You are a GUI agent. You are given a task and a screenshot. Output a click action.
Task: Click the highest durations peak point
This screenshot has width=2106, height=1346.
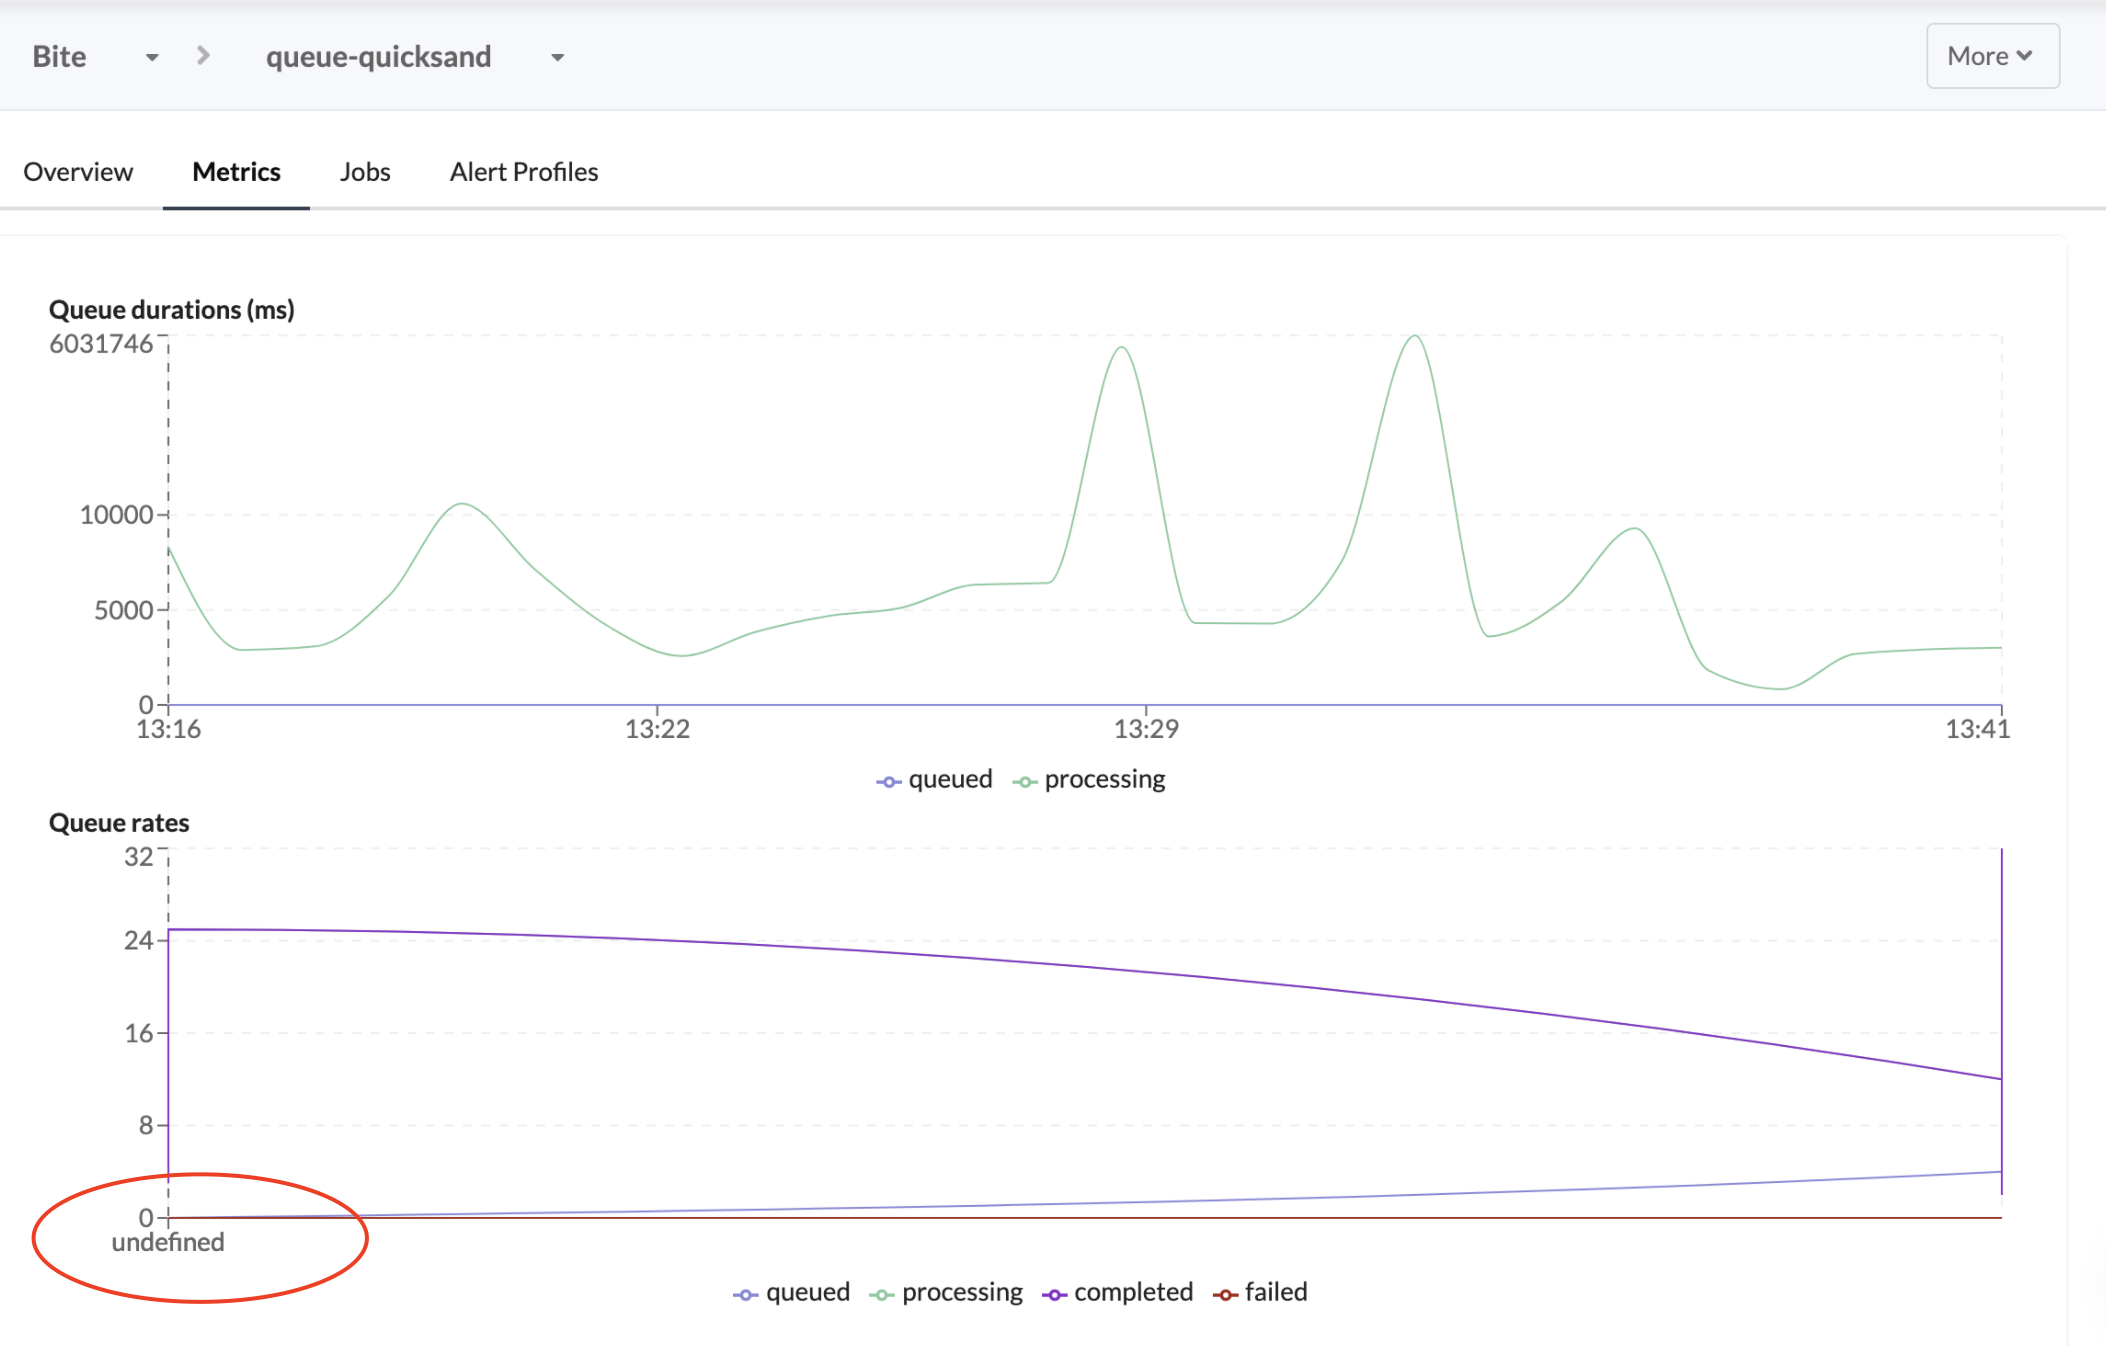pos(1415,336)
